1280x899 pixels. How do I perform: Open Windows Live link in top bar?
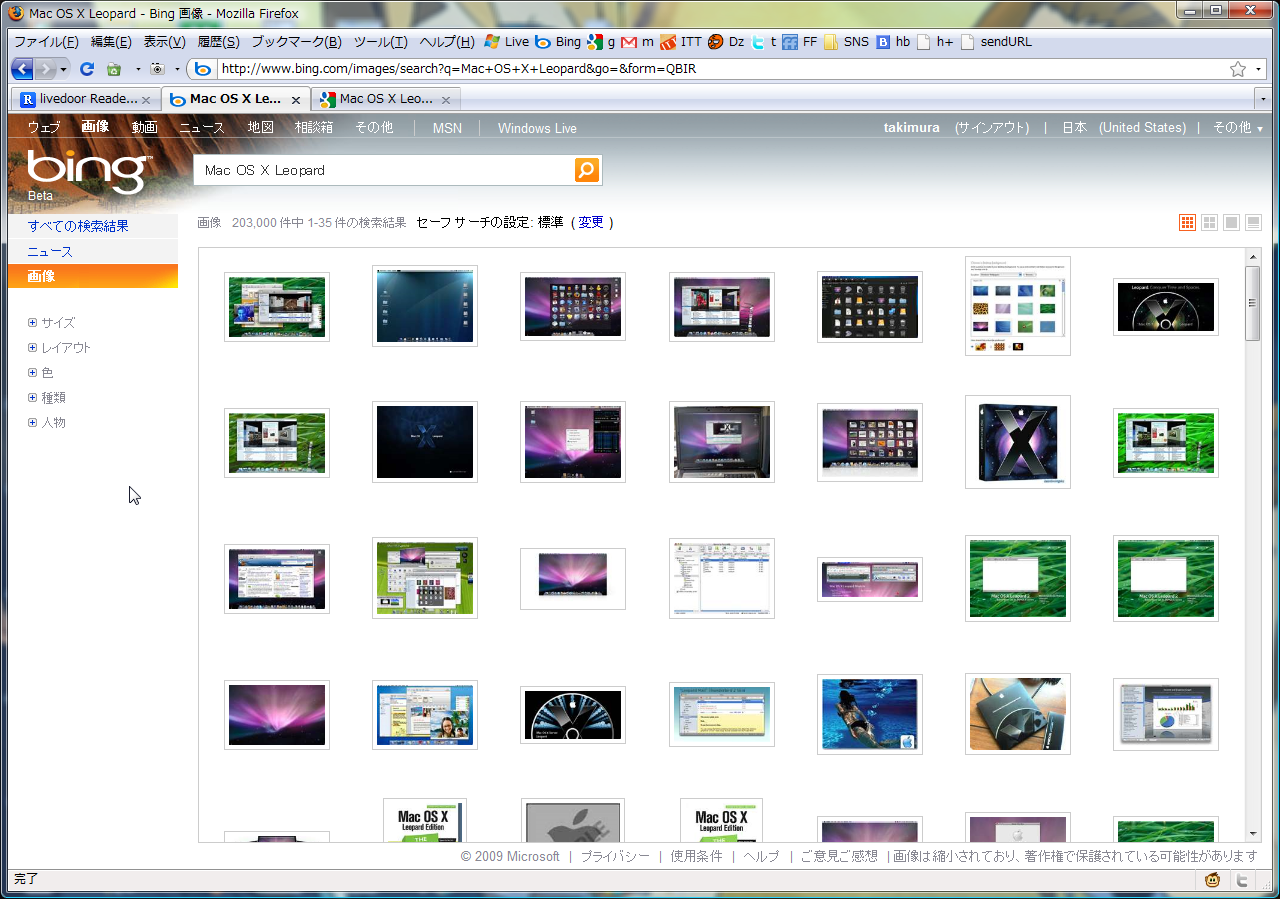[537, 128]
